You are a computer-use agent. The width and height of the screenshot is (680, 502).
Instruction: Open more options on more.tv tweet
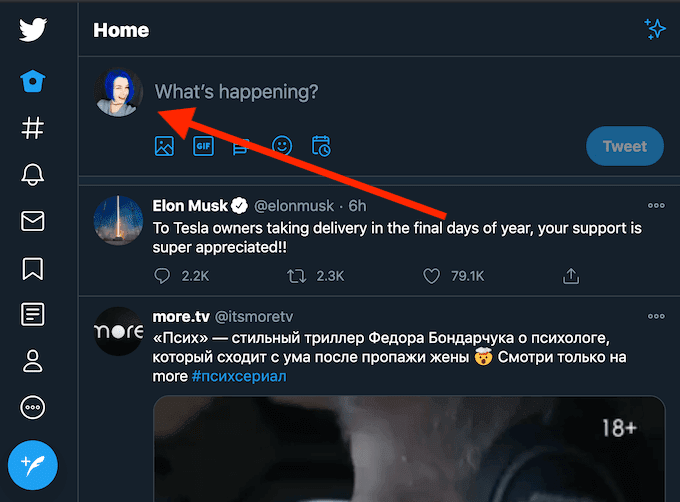[656, 316]
